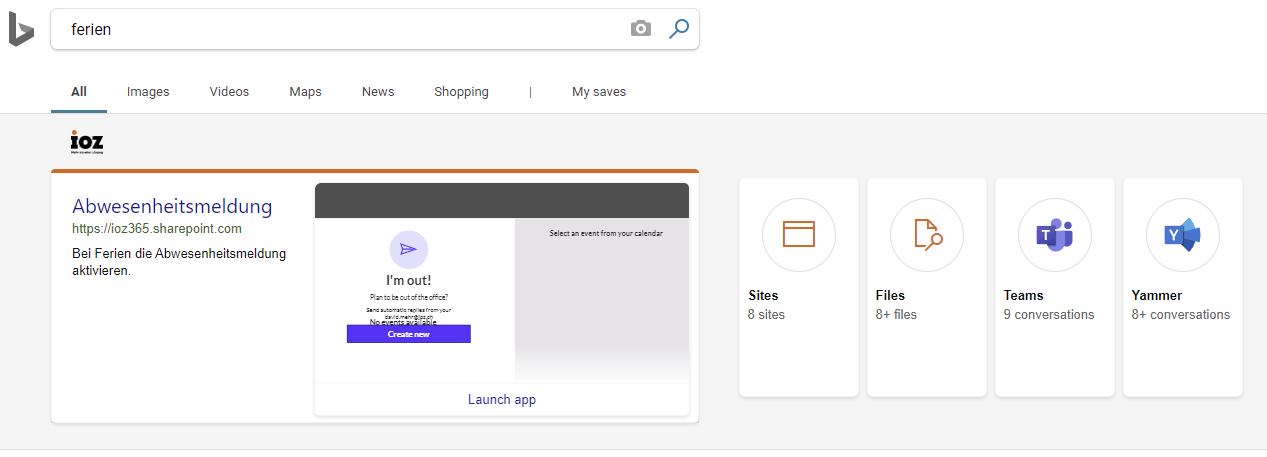Click Select an event from your calendar
This screenshot has height=457, width=1267.
pos(606,233)
